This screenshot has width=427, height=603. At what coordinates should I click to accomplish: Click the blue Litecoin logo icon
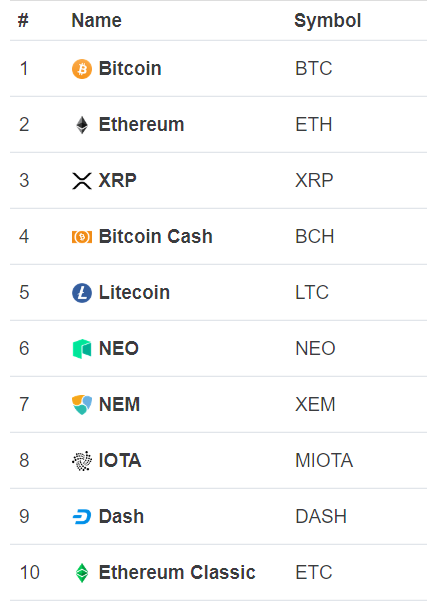[82, 293]
